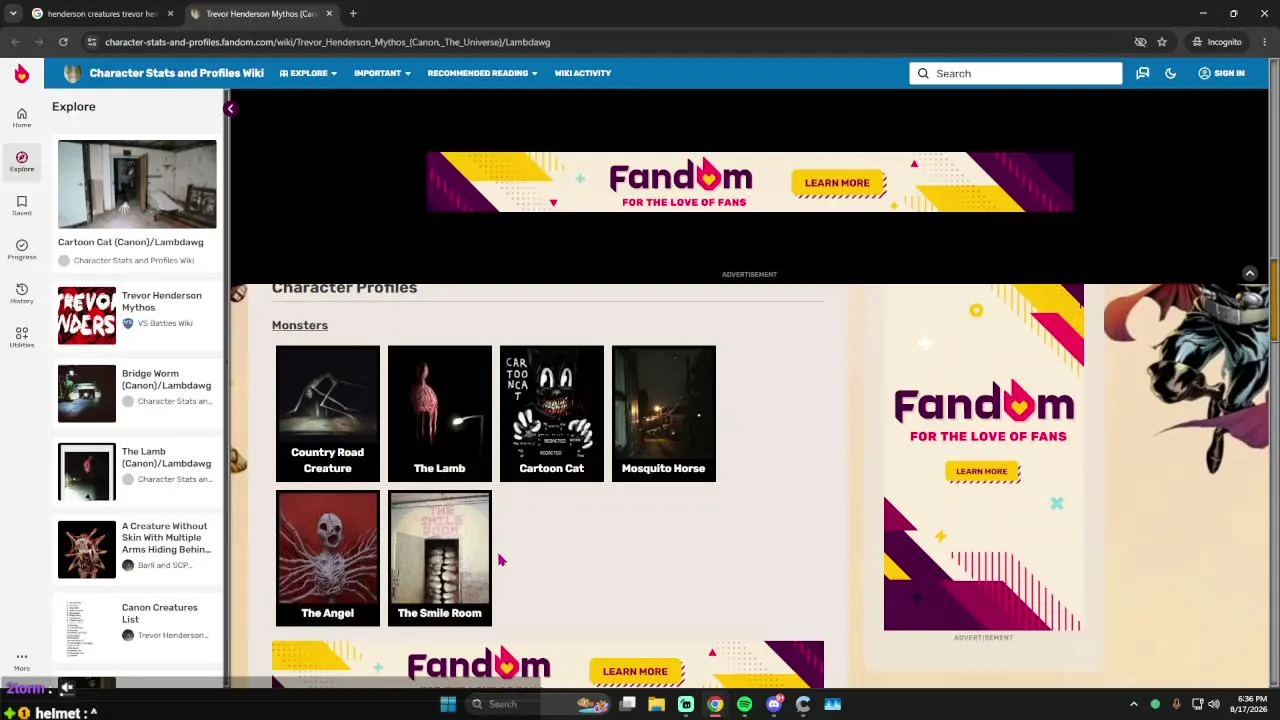The height and width of the screenshot is (720, 1280).
Task: Open the More menu in sidebar
Action: [x=21, y=661]
